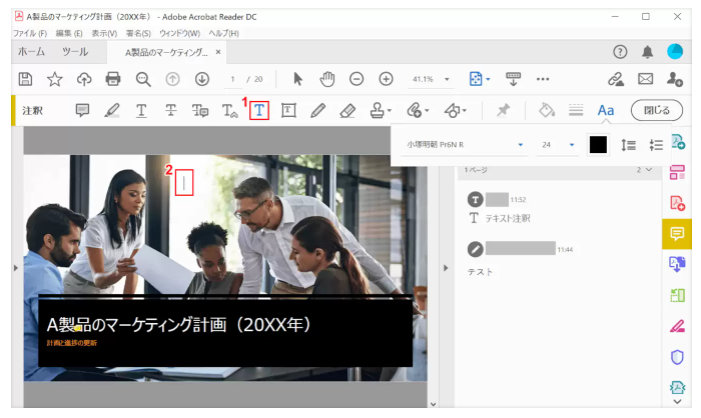Click the page number input field
The image size is (701, 418).
(x=232, y=79)
